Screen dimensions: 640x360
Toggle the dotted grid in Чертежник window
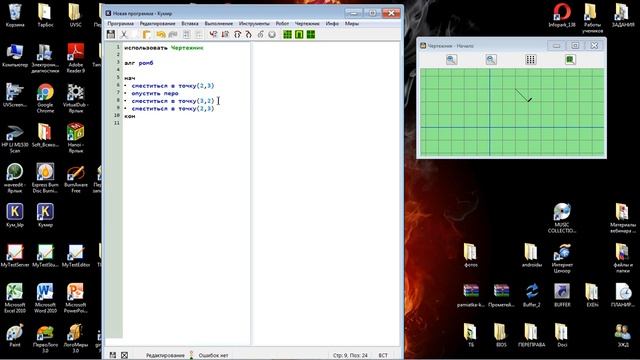click(530, 60)
